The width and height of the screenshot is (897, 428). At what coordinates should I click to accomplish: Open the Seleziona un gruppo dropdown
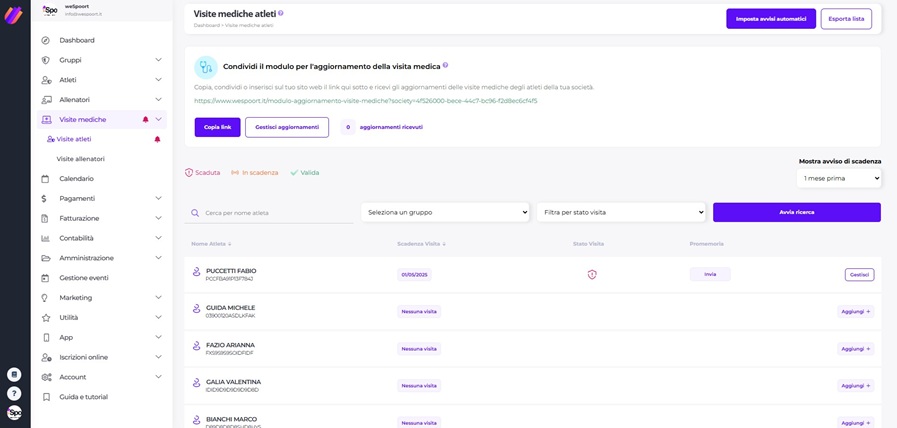tap(445, 212)
